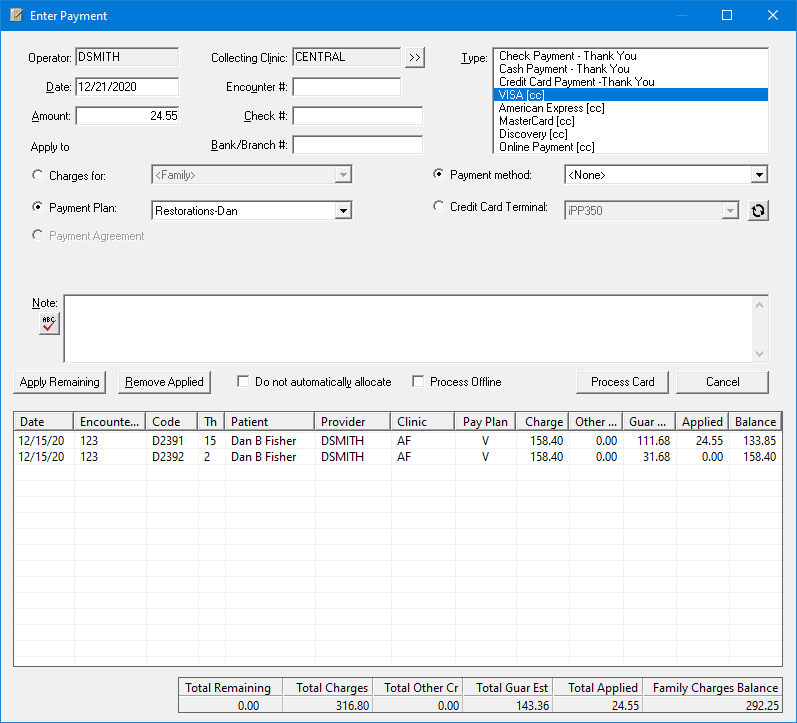Click the Clinic column header
Screen dimensions: 797x723
423,421
